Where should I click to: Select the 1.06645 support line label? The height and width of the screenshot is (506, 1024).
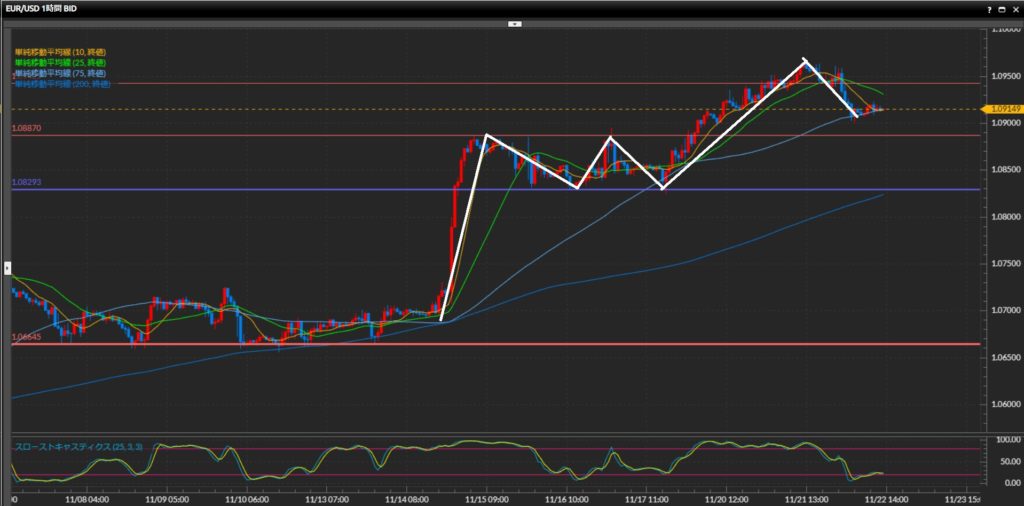26,337
